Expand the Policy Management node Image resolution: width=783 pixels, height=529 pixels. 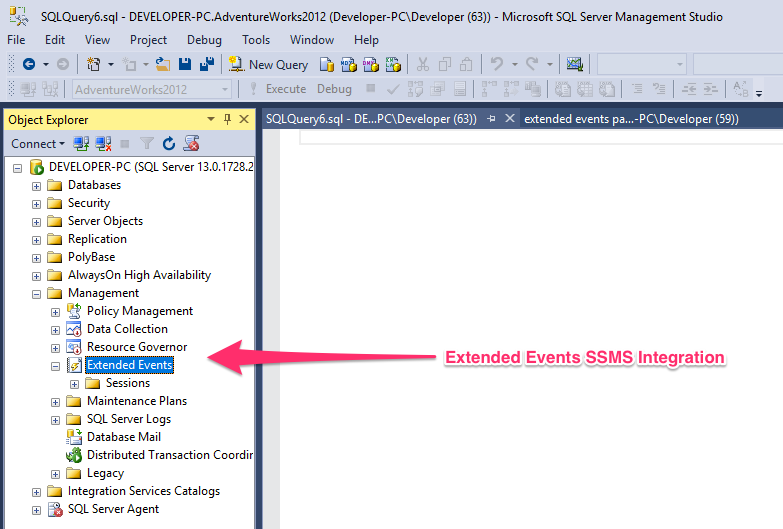(55, 312)
